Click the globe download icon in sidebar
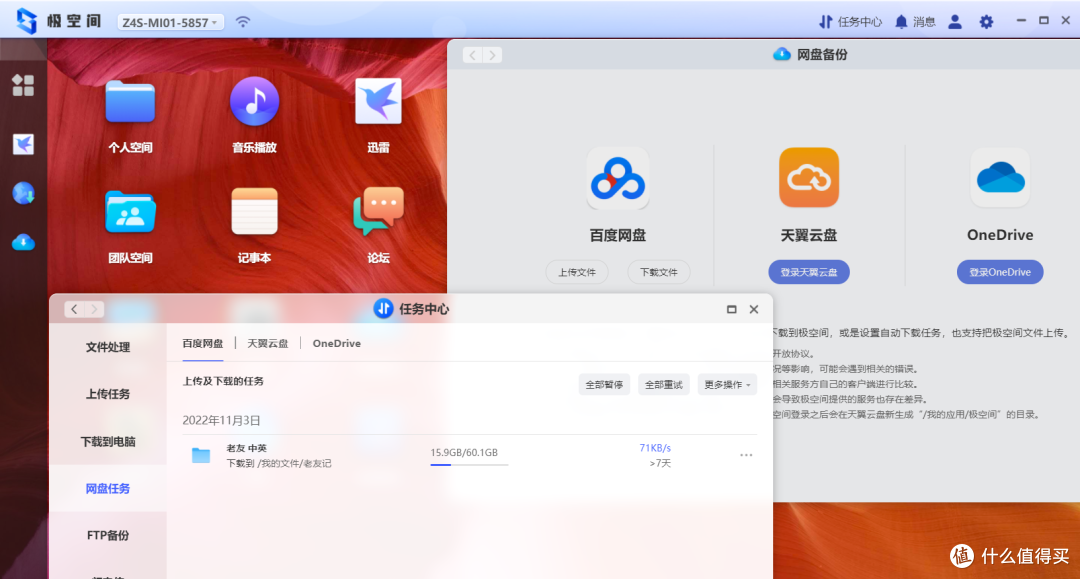 click(x=23, y=193)
